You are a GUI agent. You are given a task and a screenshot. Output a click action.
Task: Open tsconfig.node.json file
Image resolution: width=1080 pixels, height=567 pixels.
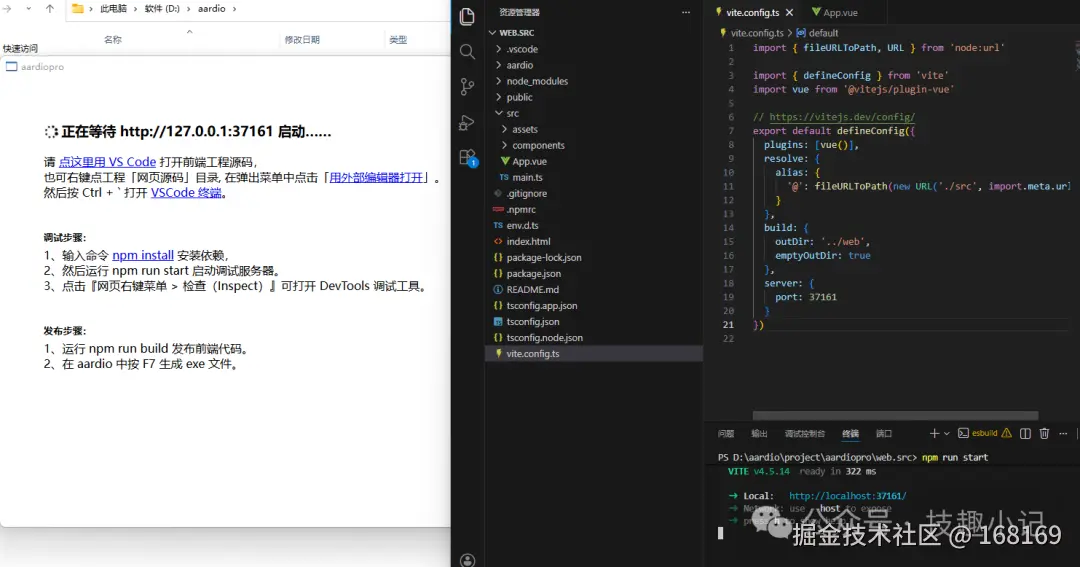pos(544,338)
